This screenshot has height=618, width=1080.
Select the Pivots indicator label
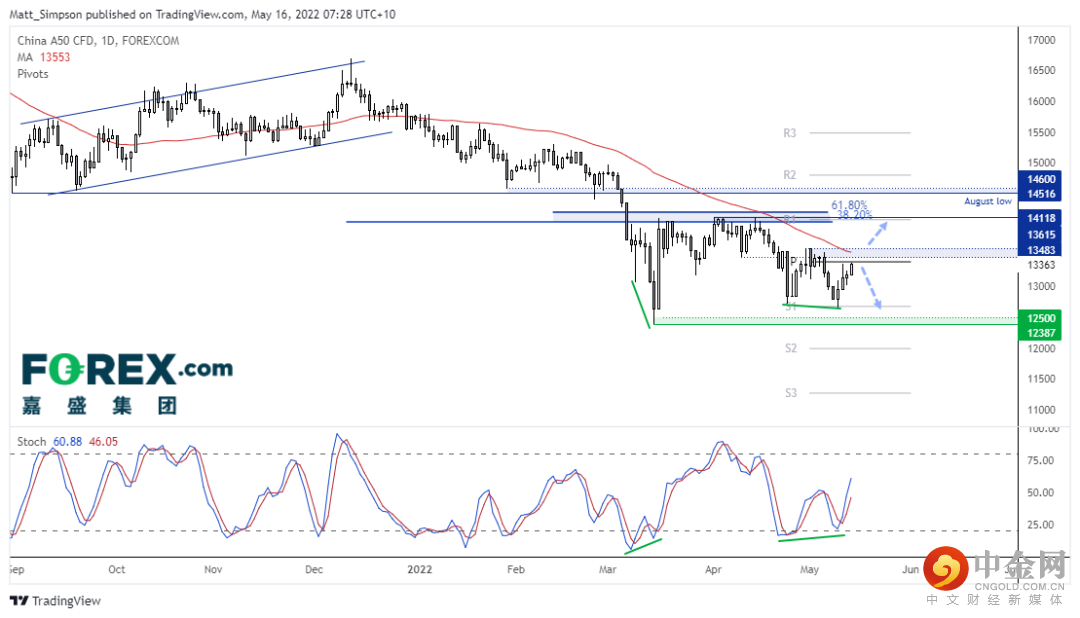[32, 74]
